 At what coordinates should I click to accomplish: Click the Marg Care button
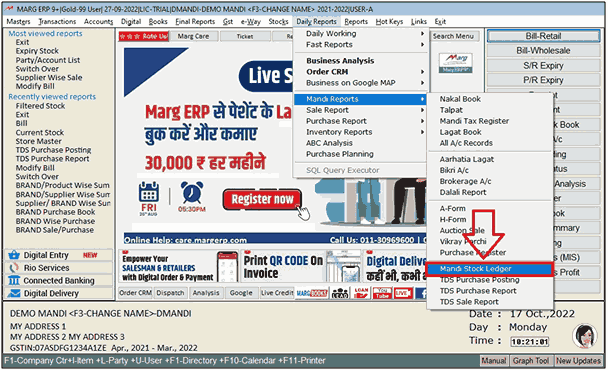[193, 36]
